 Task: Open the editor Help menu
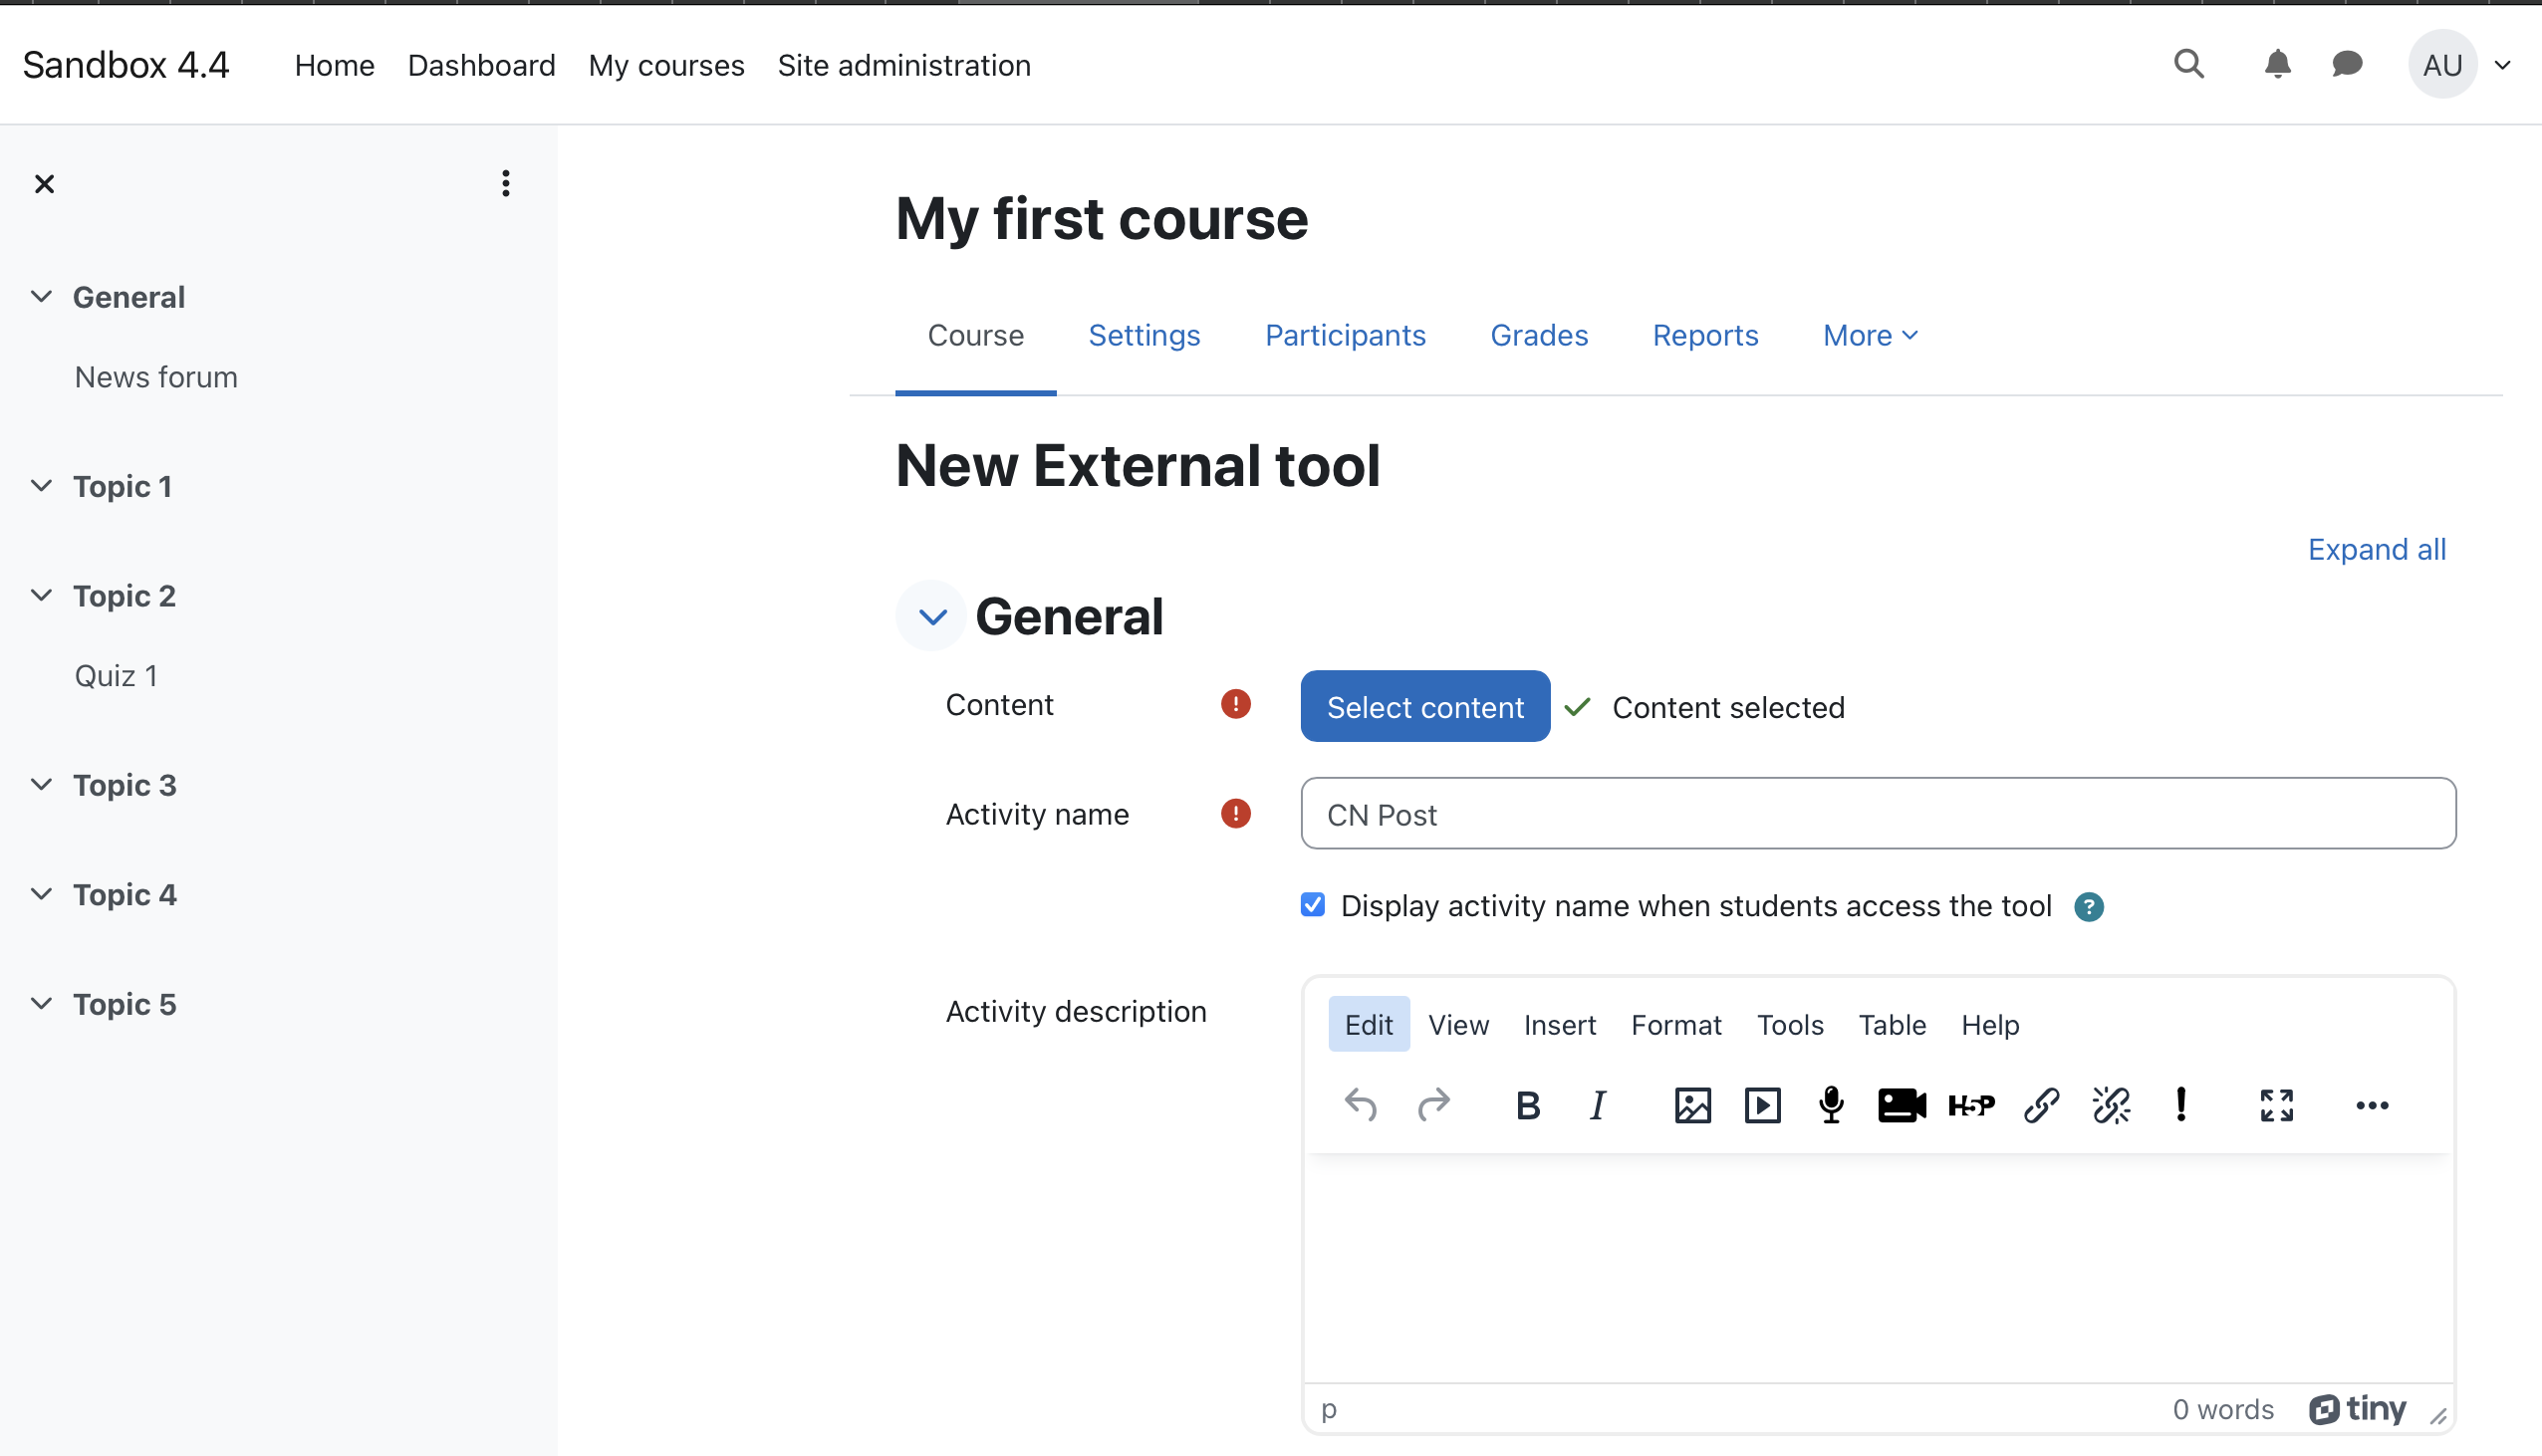pyautogui.click(x=1990, y=1024)
